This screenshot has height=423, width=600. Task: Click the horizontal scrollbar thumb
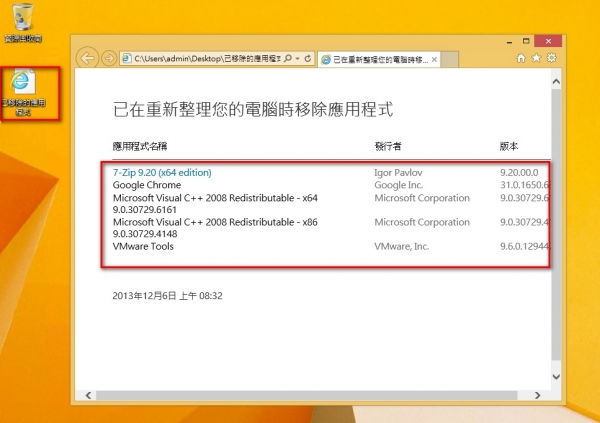point(307,395)
